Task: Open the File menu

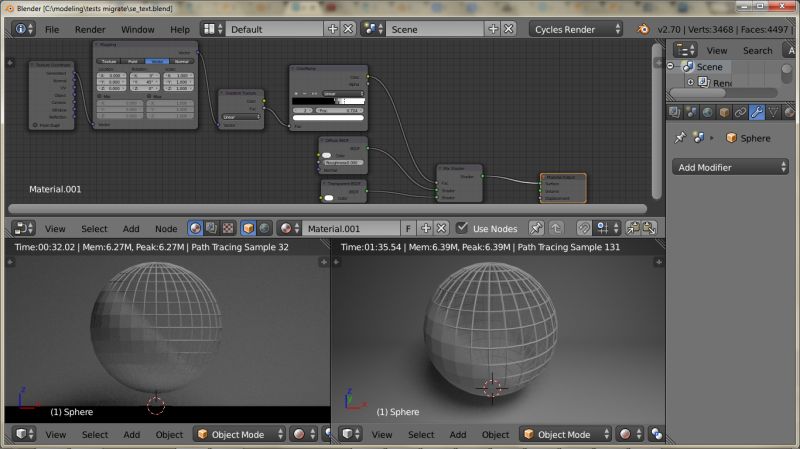Action: click(x=52, y=30)
